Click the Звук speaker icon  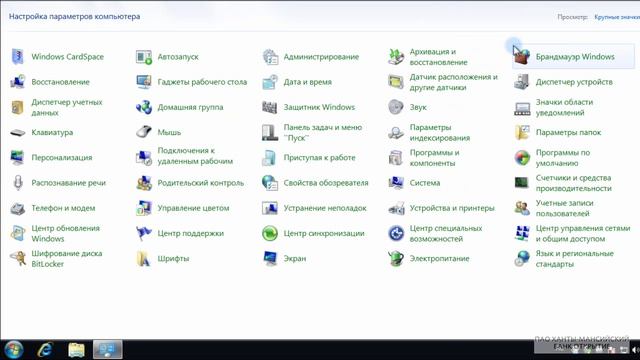pos(396,107)
